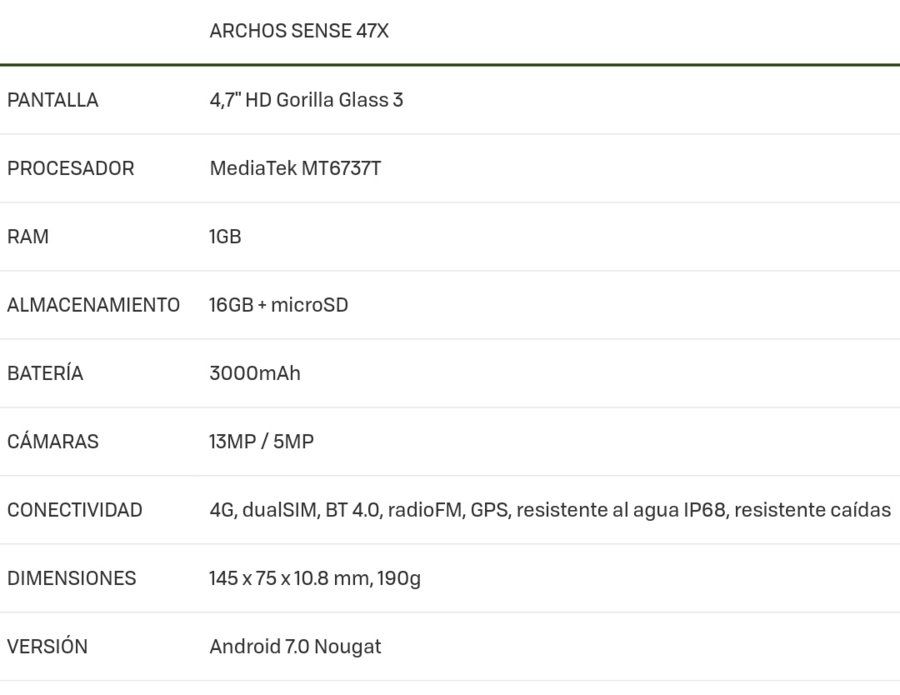
Task: Click the 1GB RAM value
Action: (x=225, y=236)
